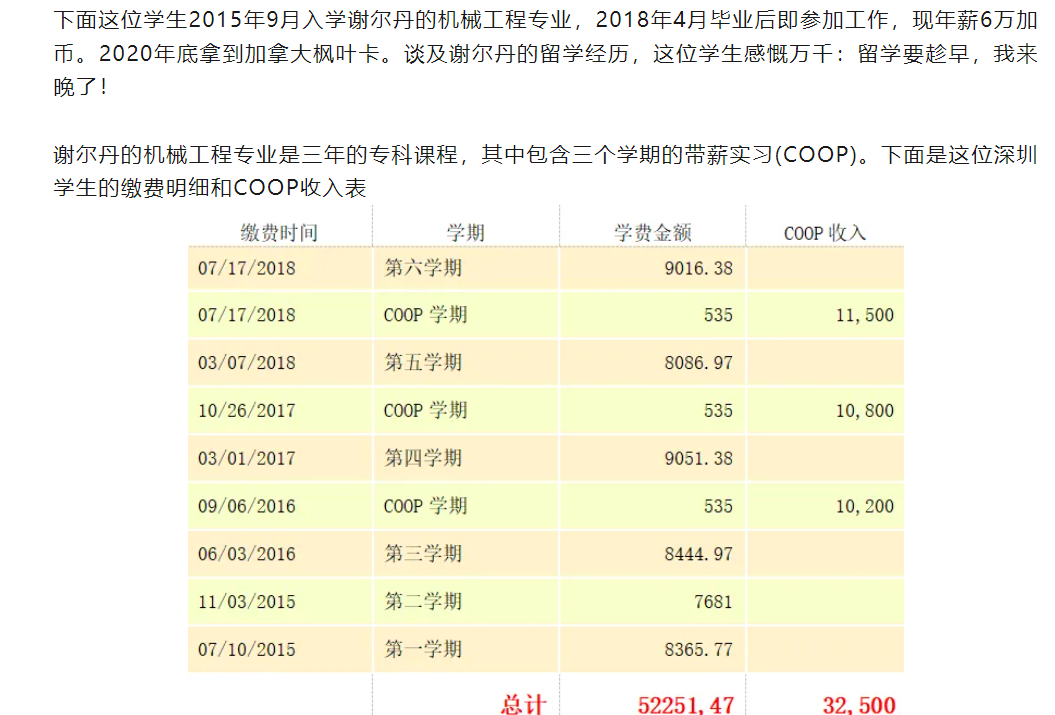Click the 10,800 COOP income cell
Screen dimensions: 1055x715
(864, 411)
